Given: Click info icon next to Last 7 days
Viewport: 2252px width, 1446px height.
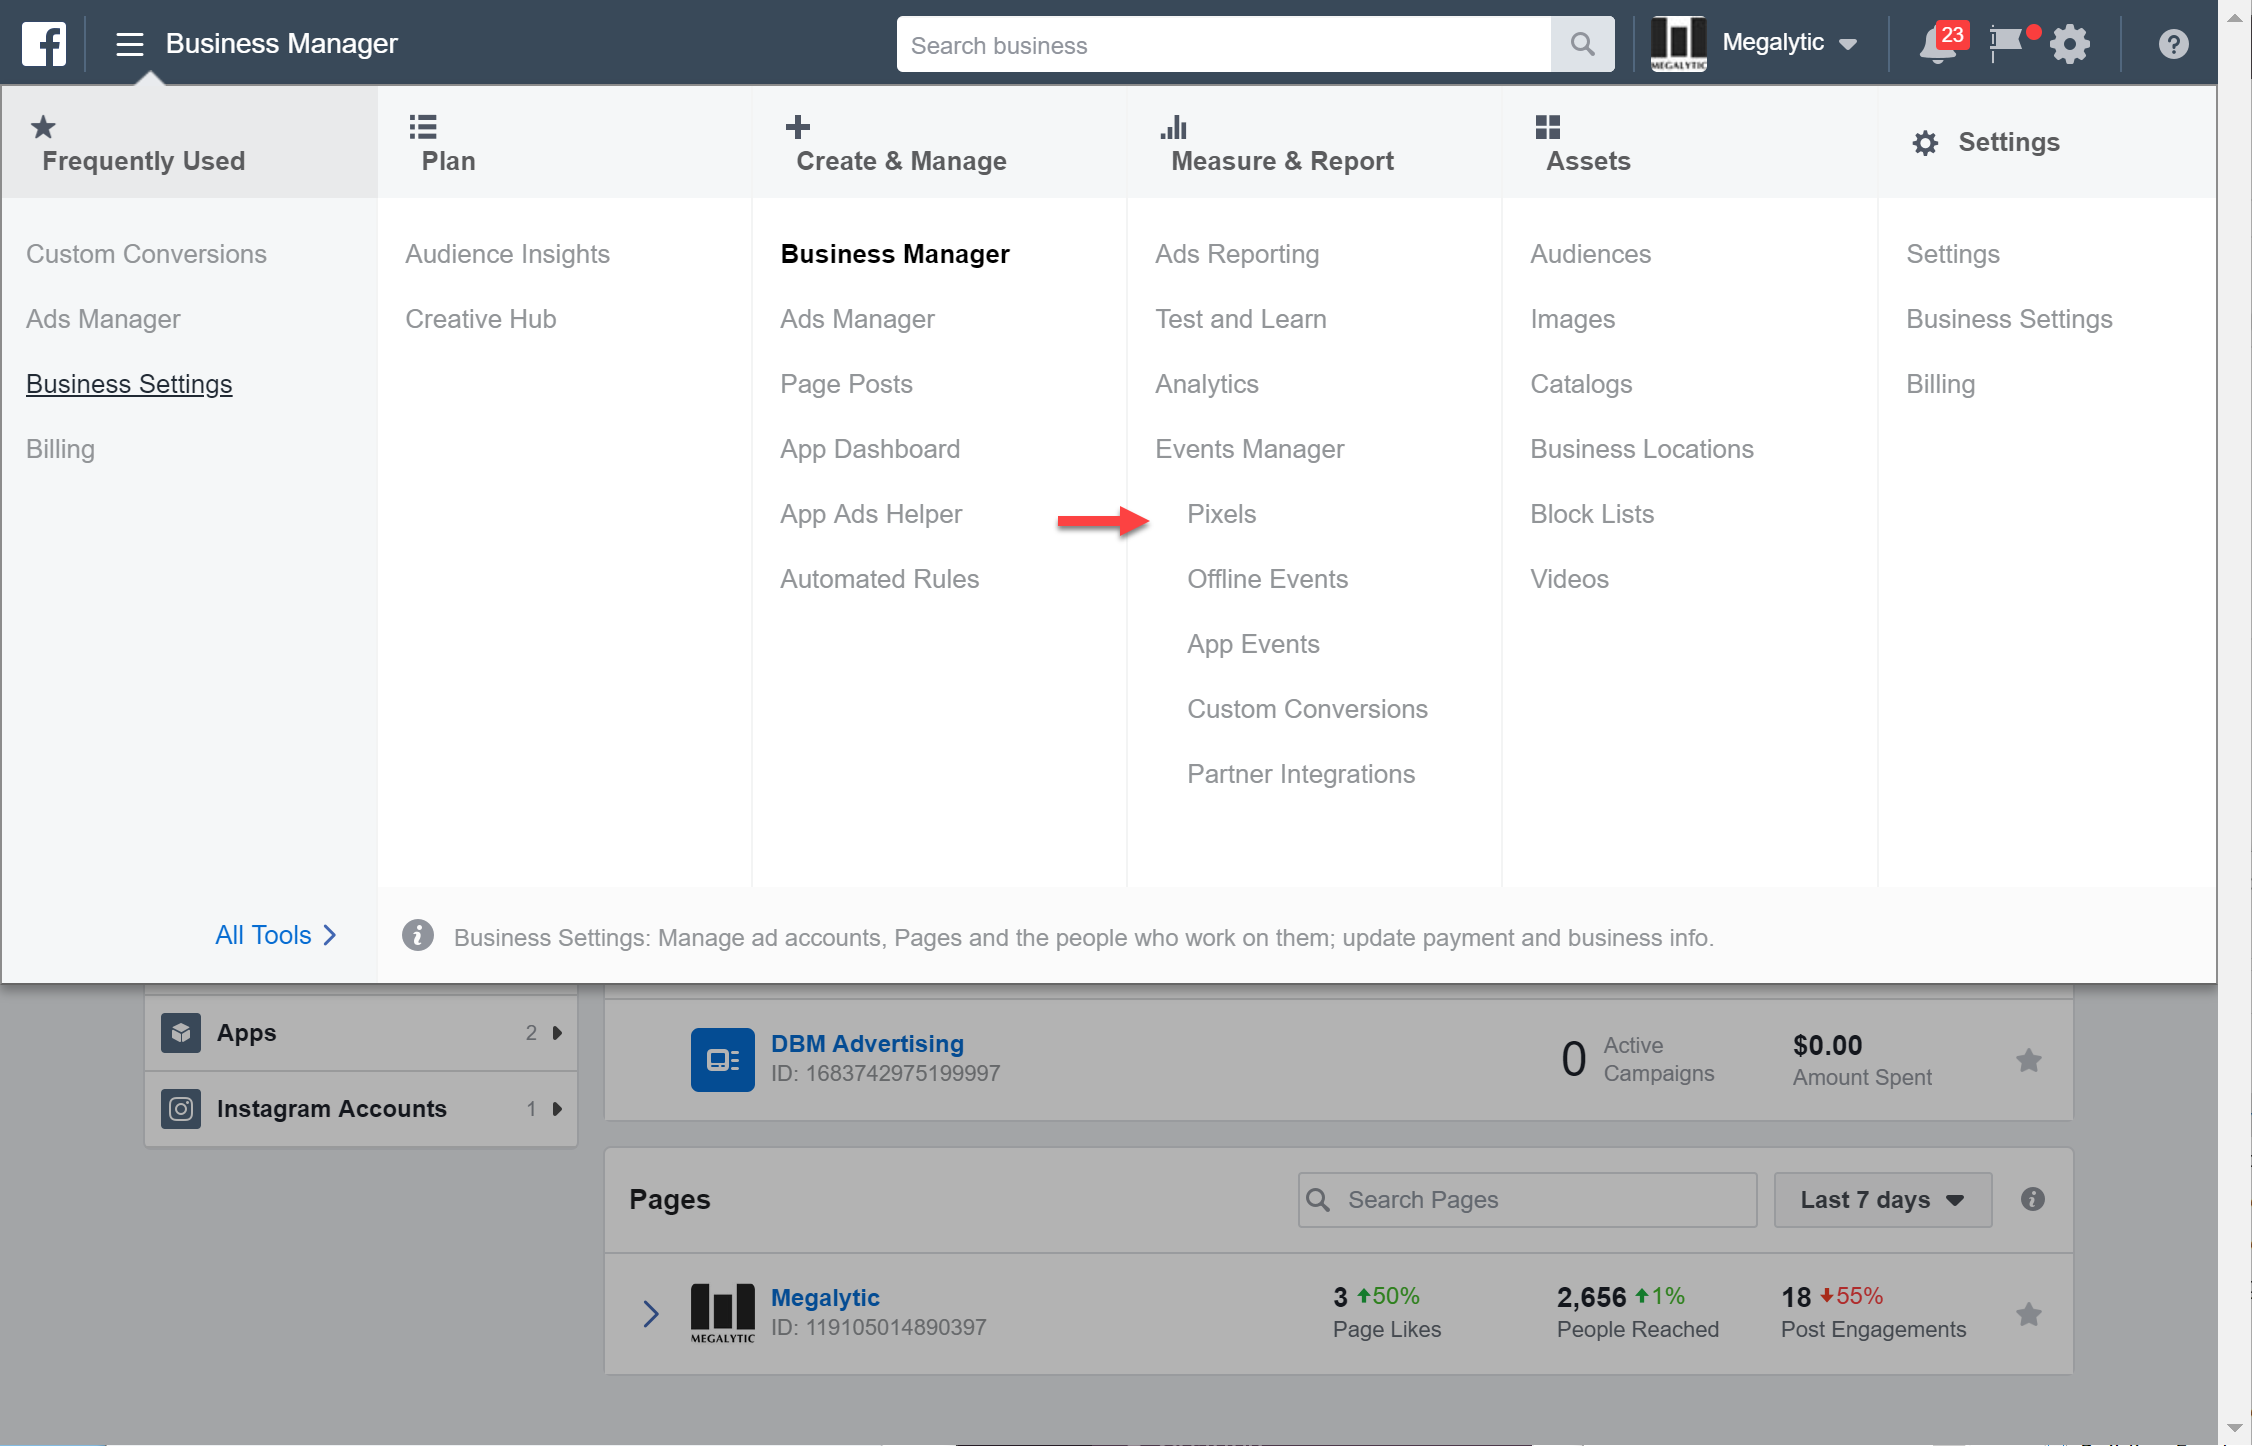Looking at the screenshot, I should pos(2032,1199).
